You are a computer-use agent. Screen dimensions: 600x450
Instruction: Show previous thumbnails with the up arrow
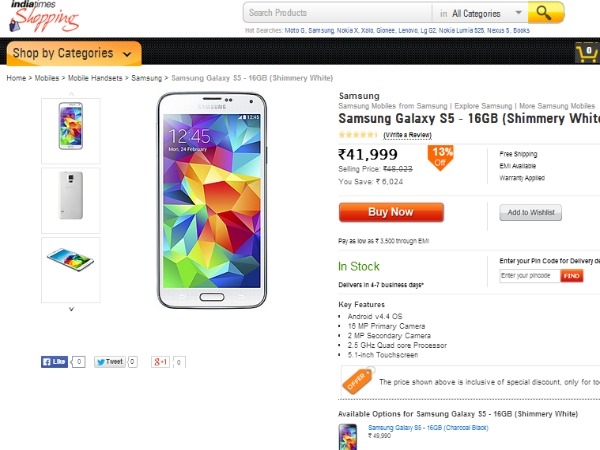click(x=71, y=93)
